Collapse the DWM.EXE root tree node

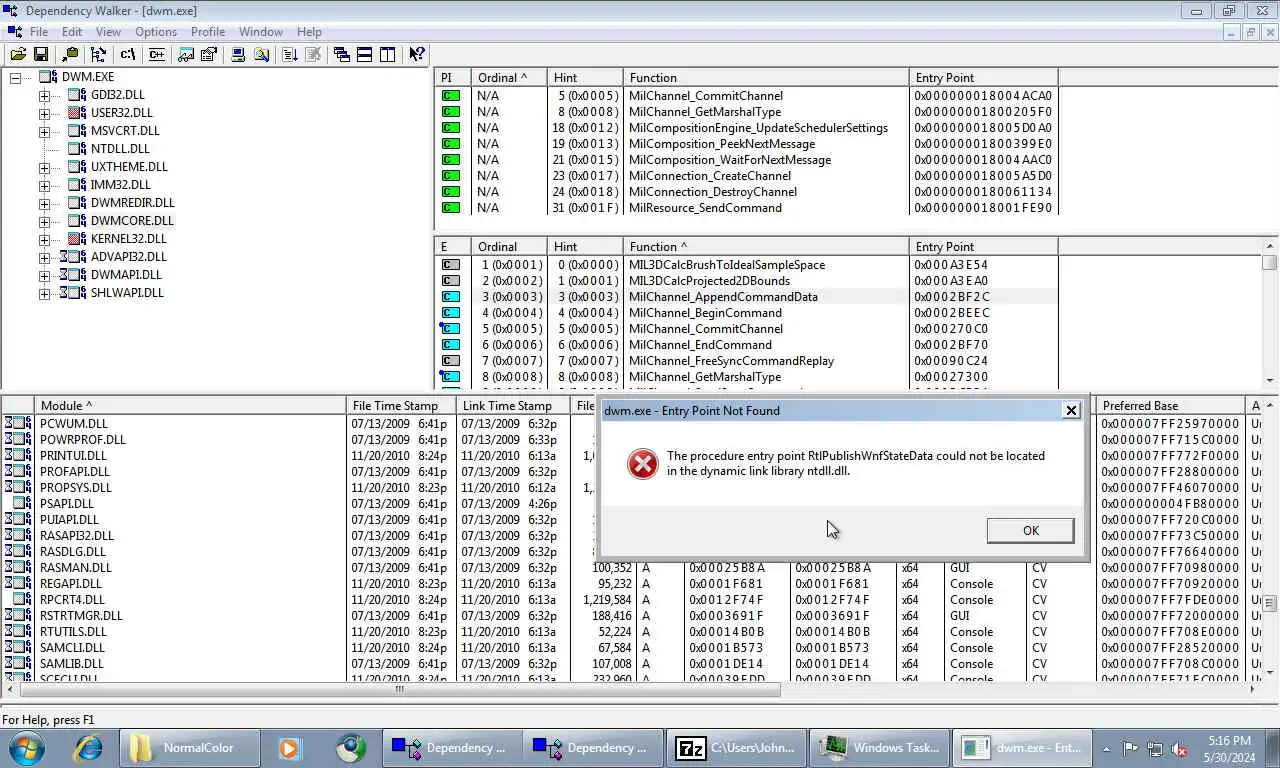[x=15, y=77]
